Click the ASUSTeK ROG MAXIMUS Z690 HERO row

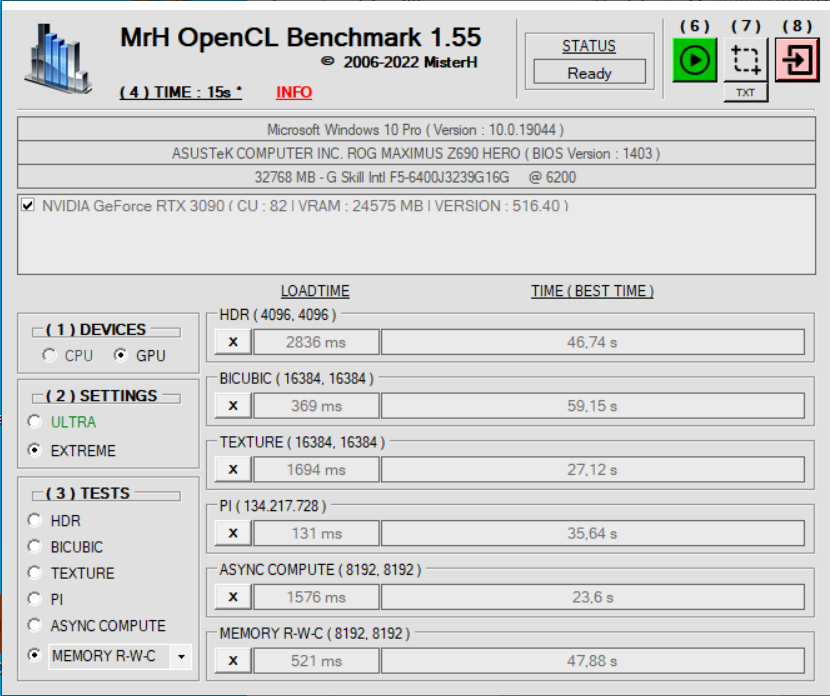pyautogui.click(x=416, y=153)
